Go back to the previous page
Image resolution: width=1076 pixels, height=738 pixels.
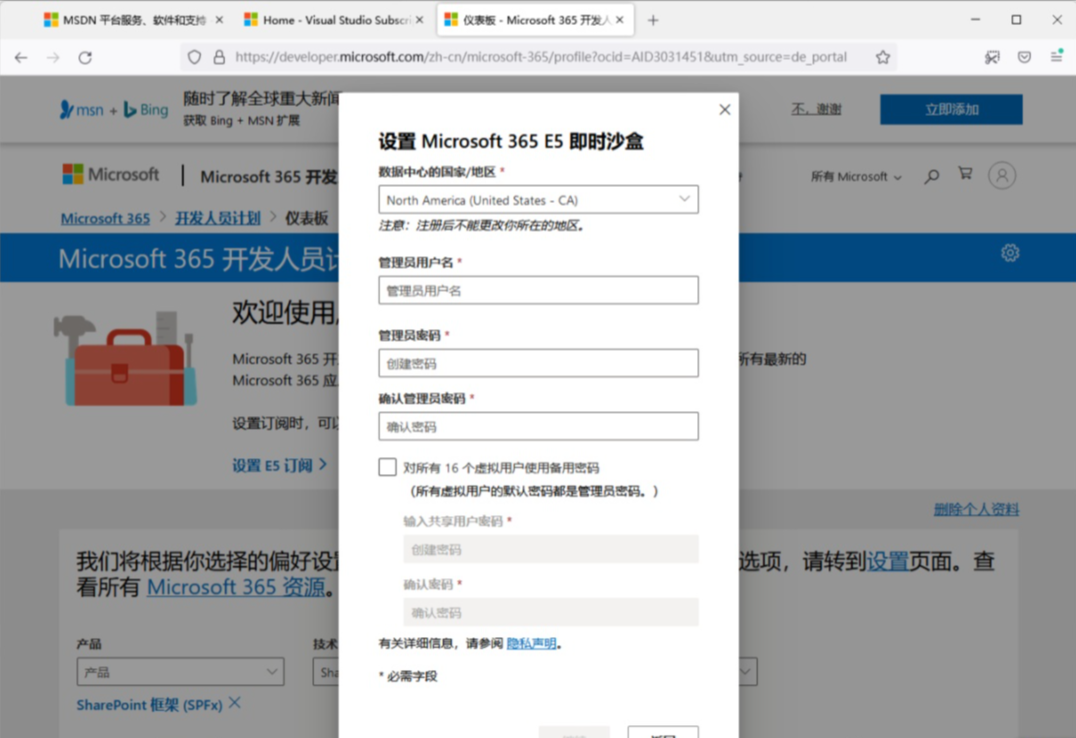coord(21,58)
